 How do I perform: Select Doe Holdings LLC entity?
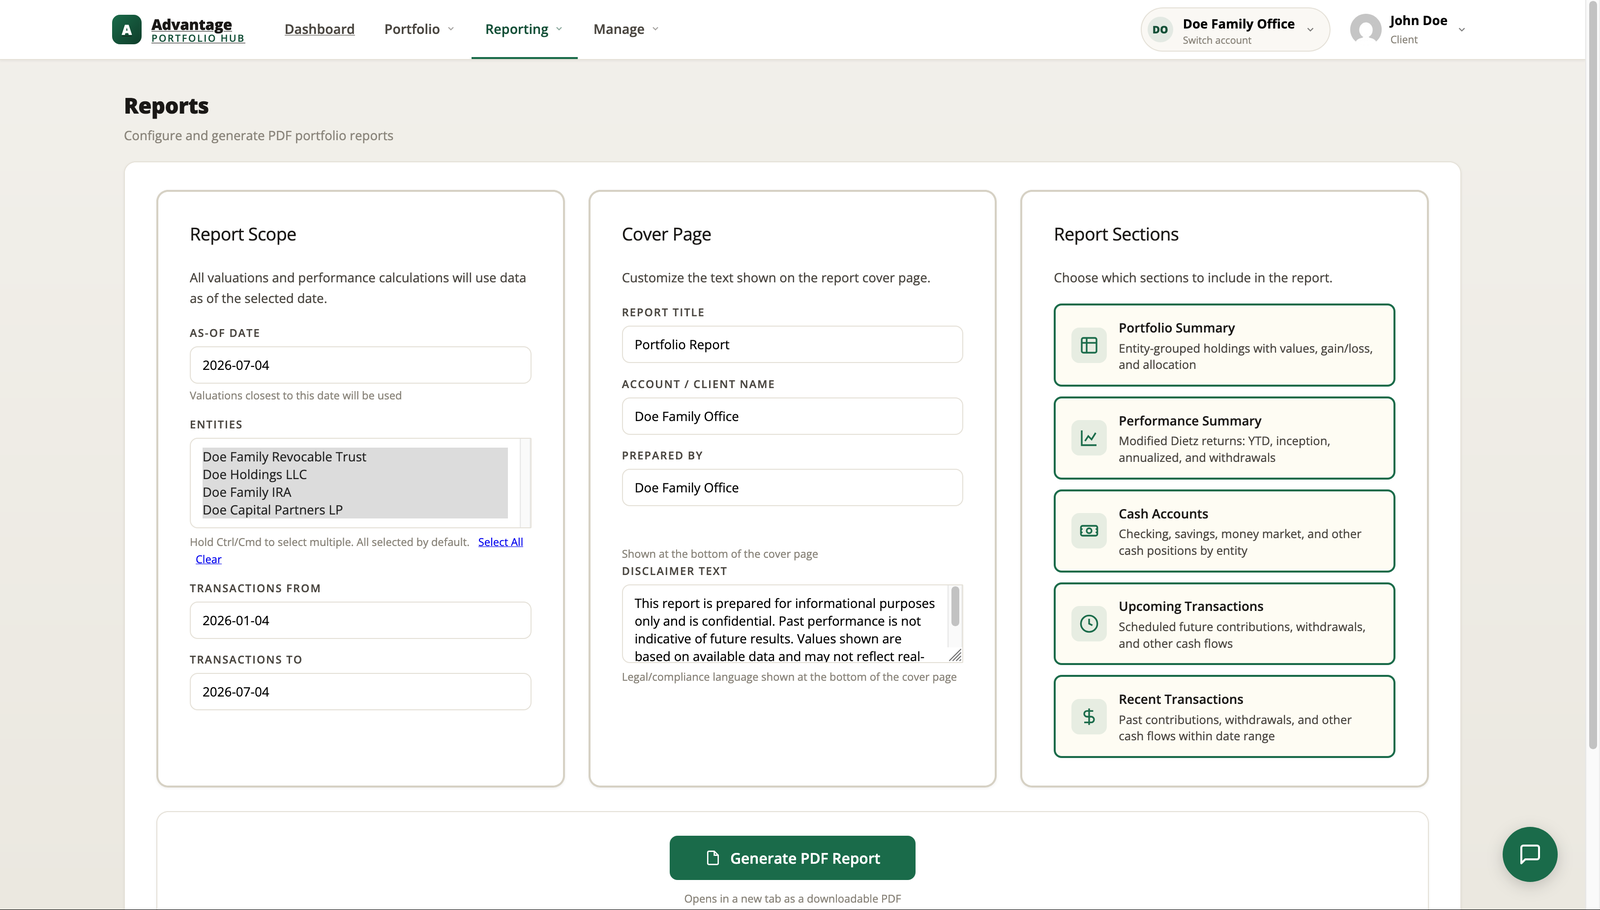(x=355, y=475)
